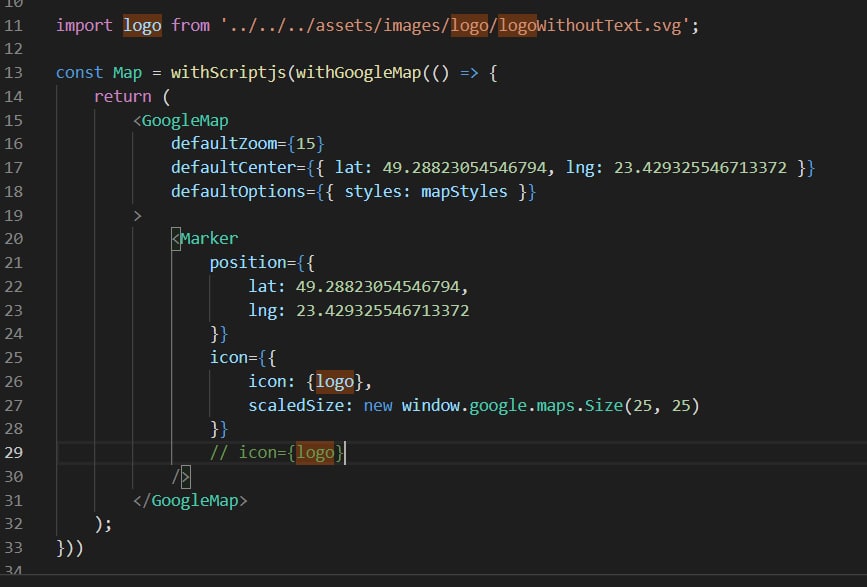Click the 'Map' constant name
Screen dimensions: 867x587
pyautogui.click(x=128, y=73)
